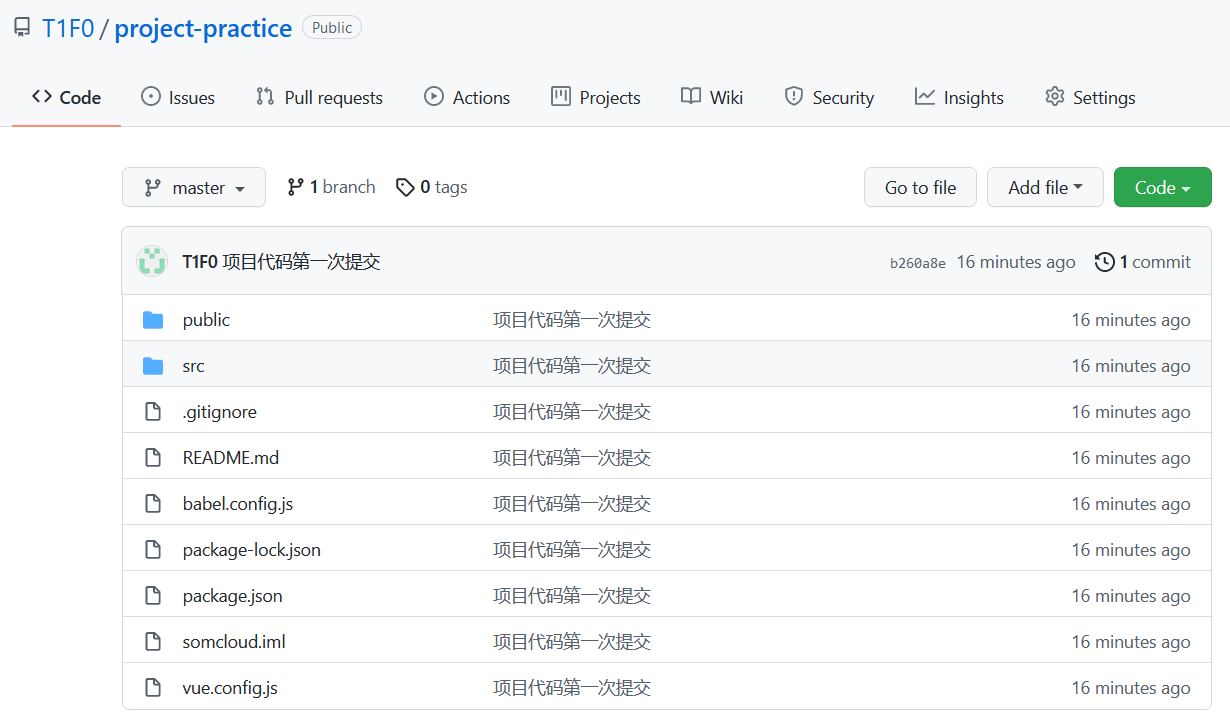This screenshot has height=725, width=1230.
Task: Open commit message in .gitignore row
Action: [572, 412]
